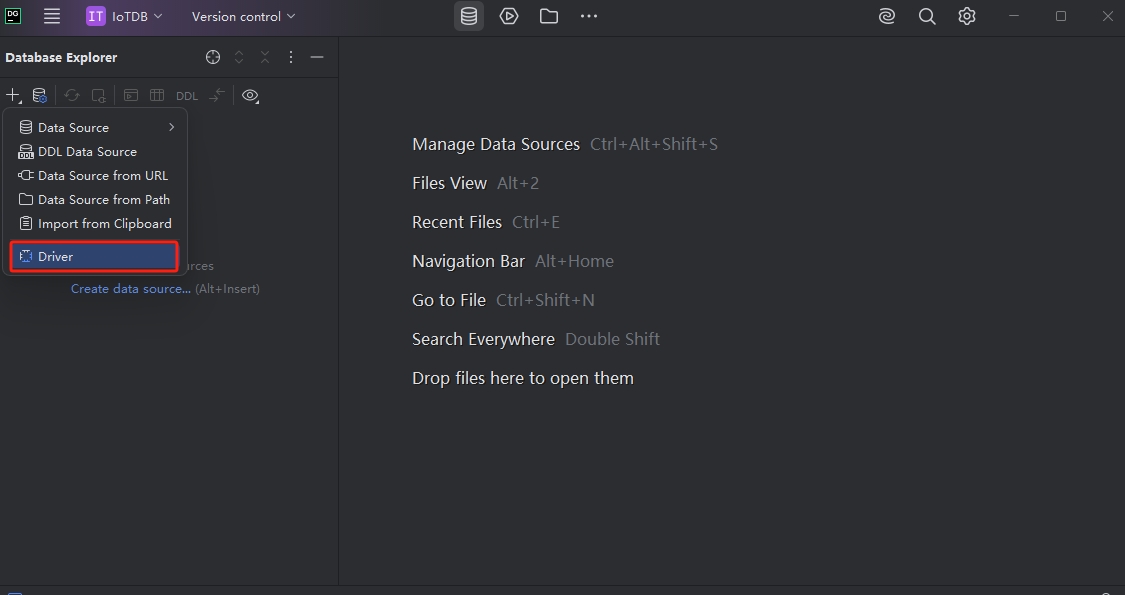Open Database Explorer options (three dots)
1125x595 pixels.
coord(291,58)
